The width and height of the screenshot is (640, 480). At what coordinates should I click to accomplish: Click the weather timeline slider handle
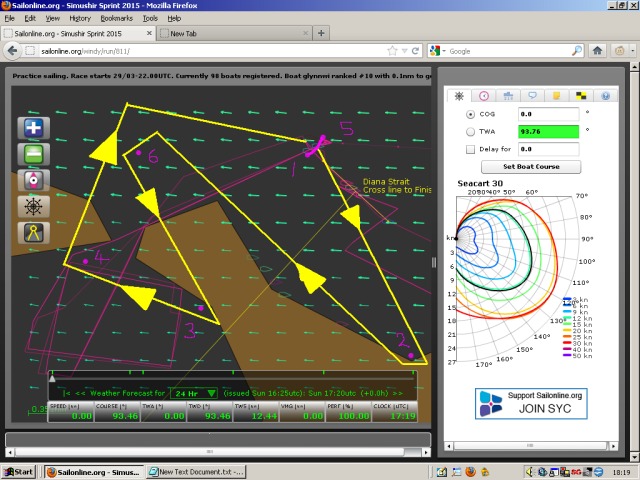point(52,379)
